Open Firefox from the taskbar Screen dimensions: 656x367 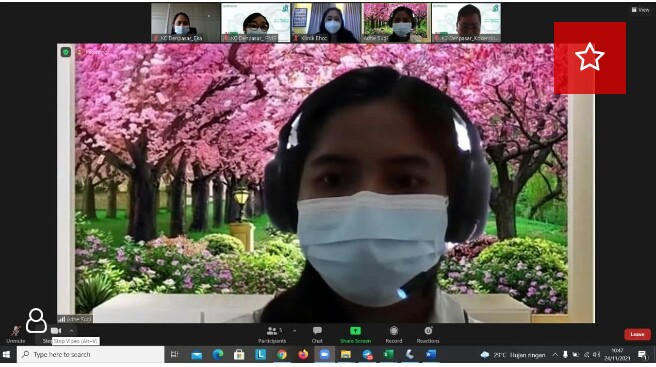click(303, 355)
